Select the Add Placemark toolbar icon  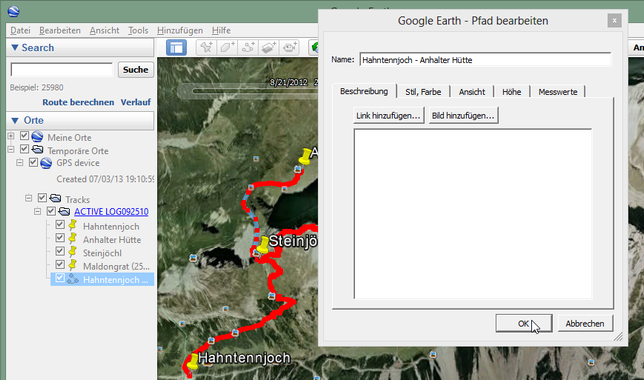pos(206,48)
